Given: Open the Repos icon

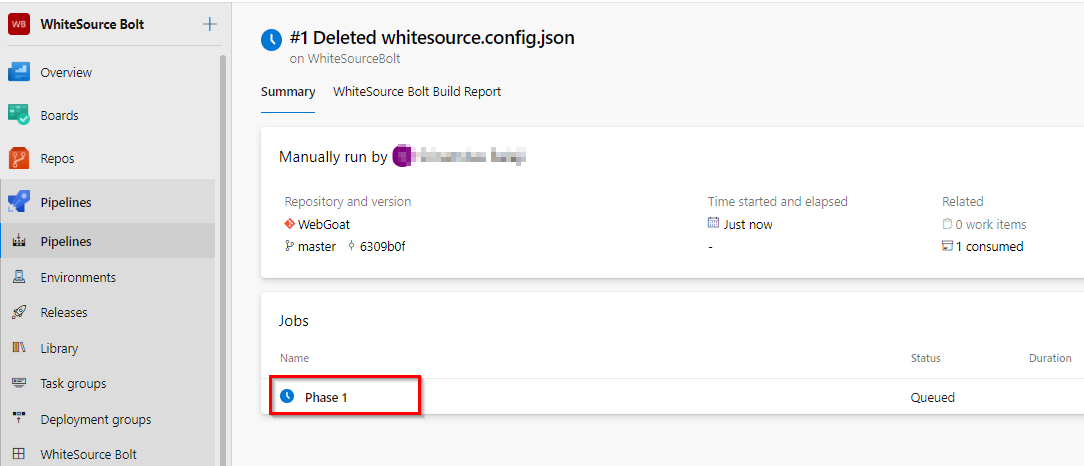Looking at the screenshot, I should [19, 158].
